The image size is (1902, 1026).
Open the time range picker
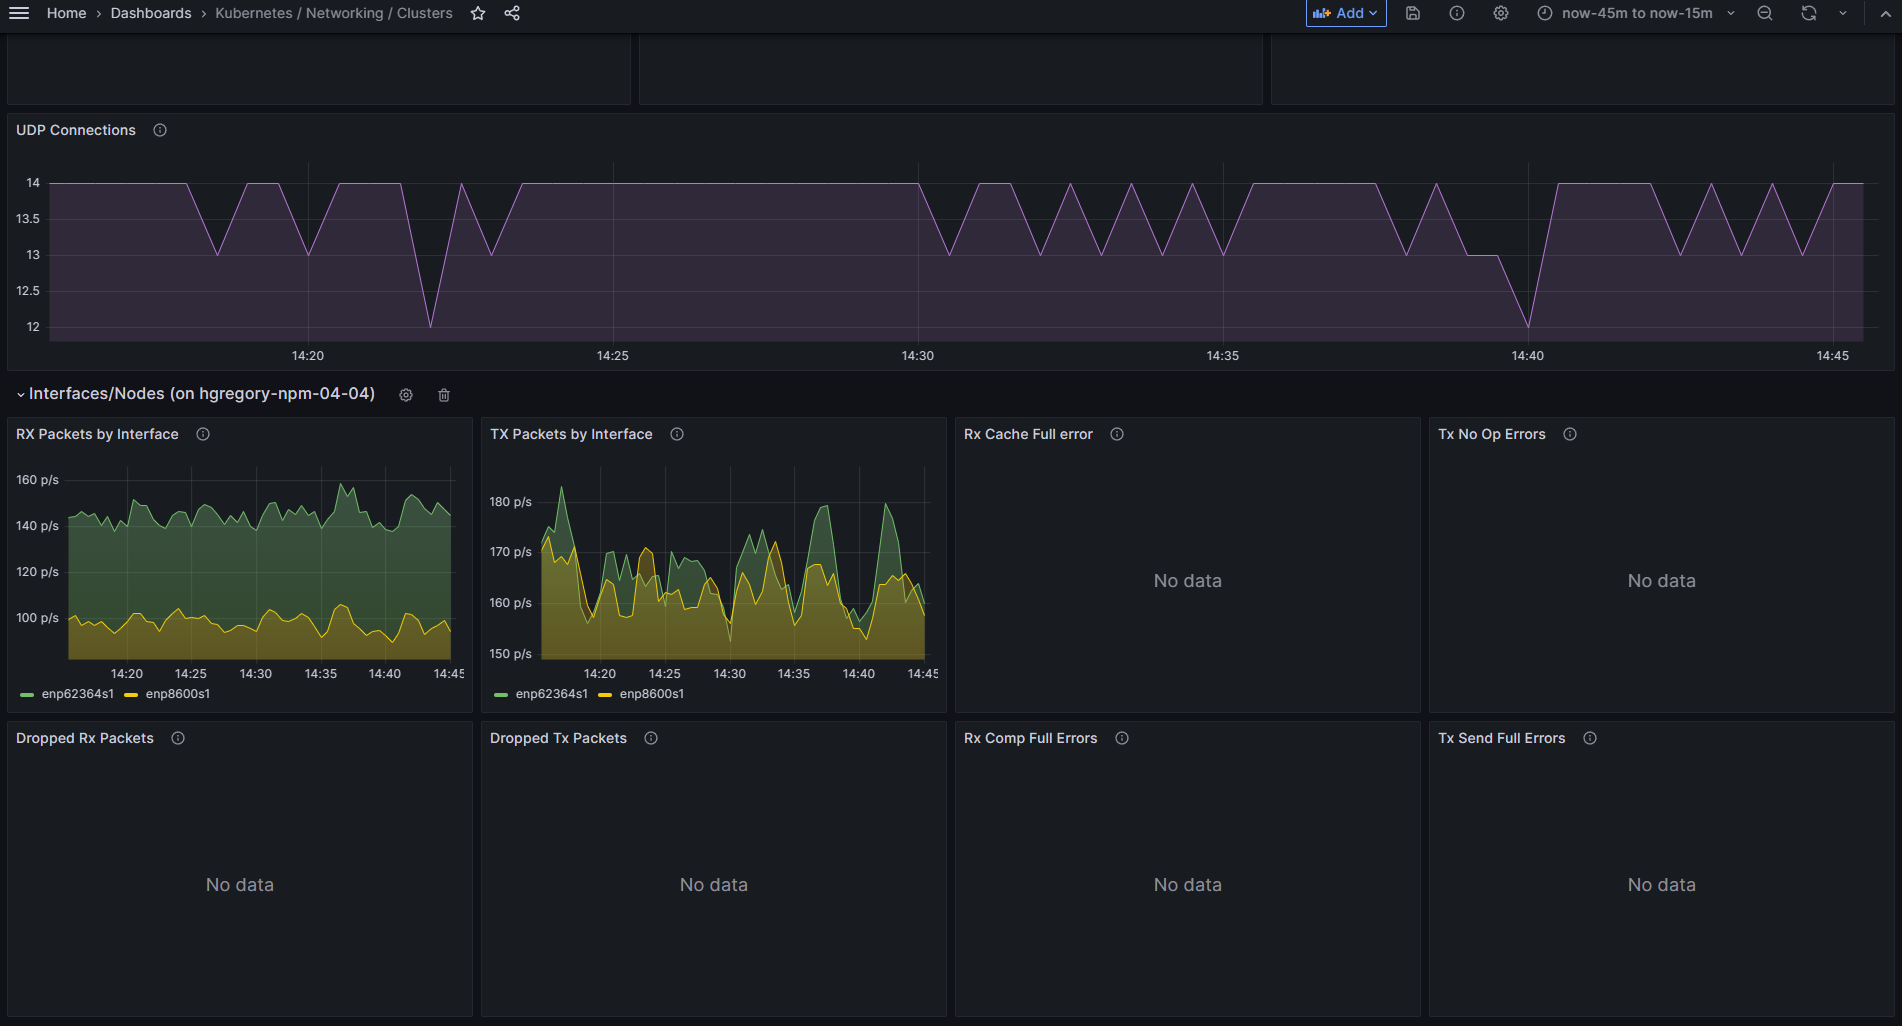pyautogui.click(x=1636, y=13)
